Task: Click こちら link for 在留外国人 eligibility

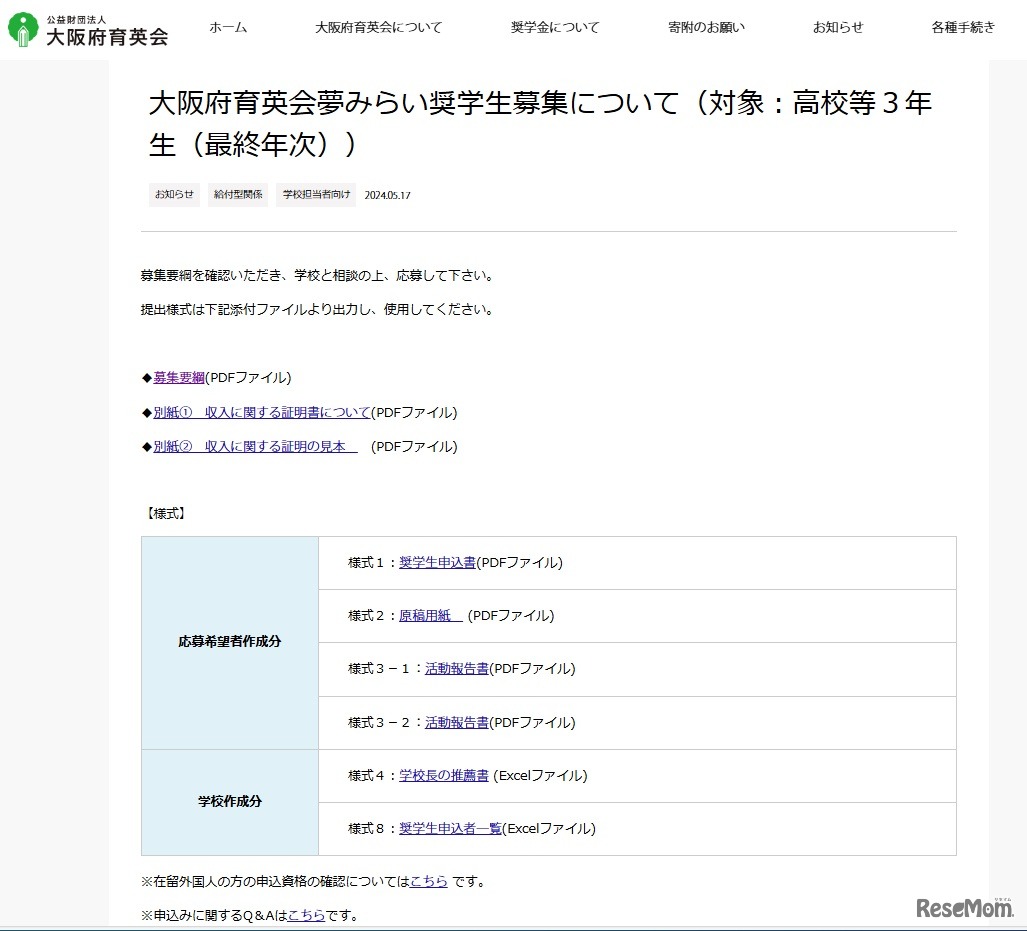Action: coord(428,882)
